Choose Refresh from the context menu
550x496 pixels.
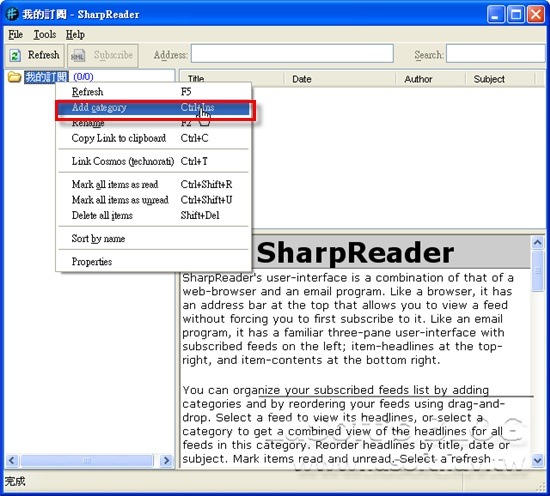[153, 92]
